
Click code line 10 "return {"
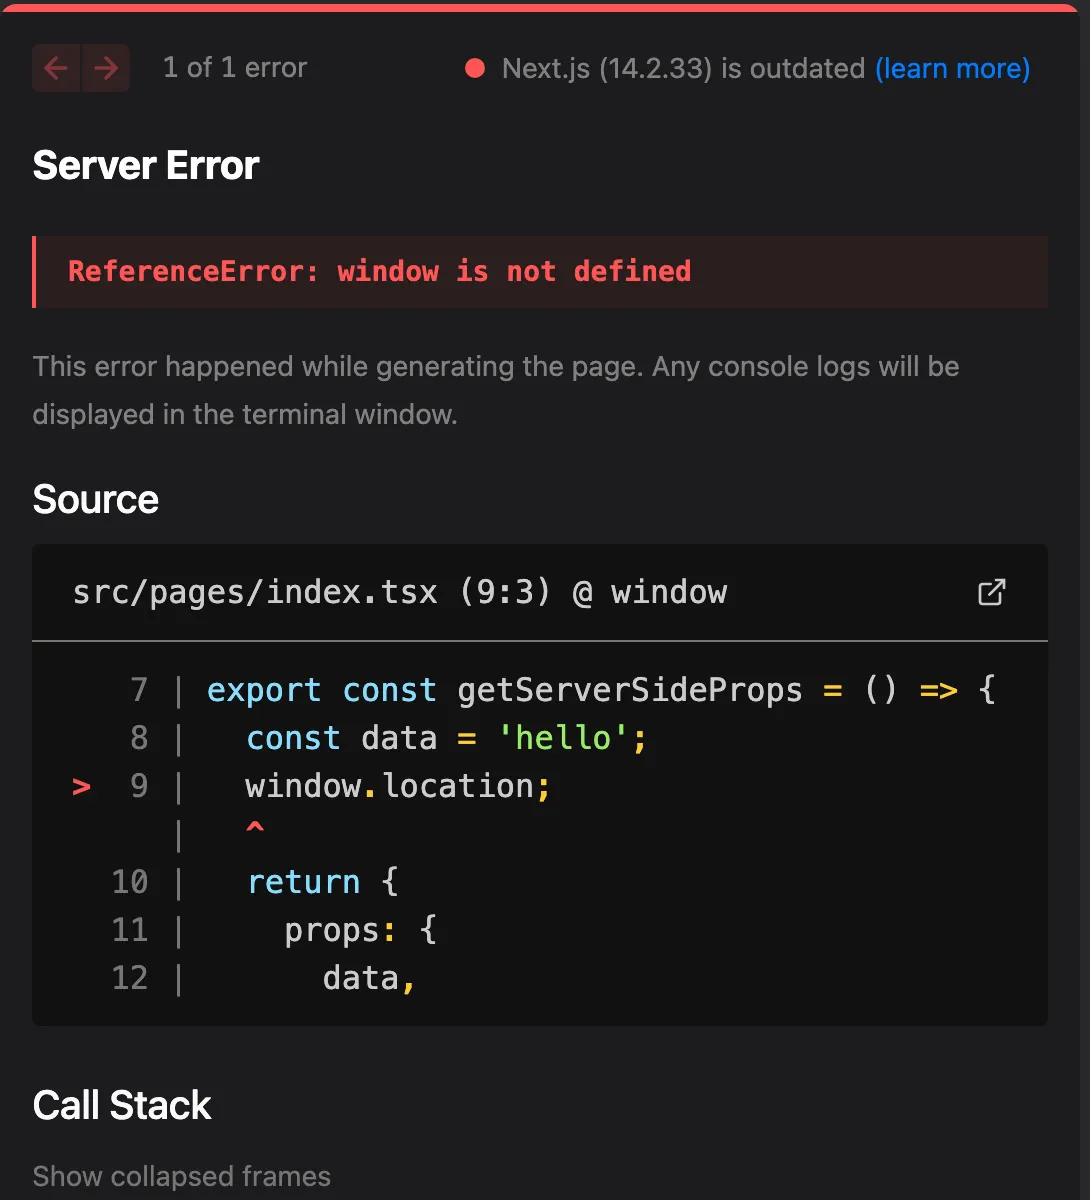323,882
